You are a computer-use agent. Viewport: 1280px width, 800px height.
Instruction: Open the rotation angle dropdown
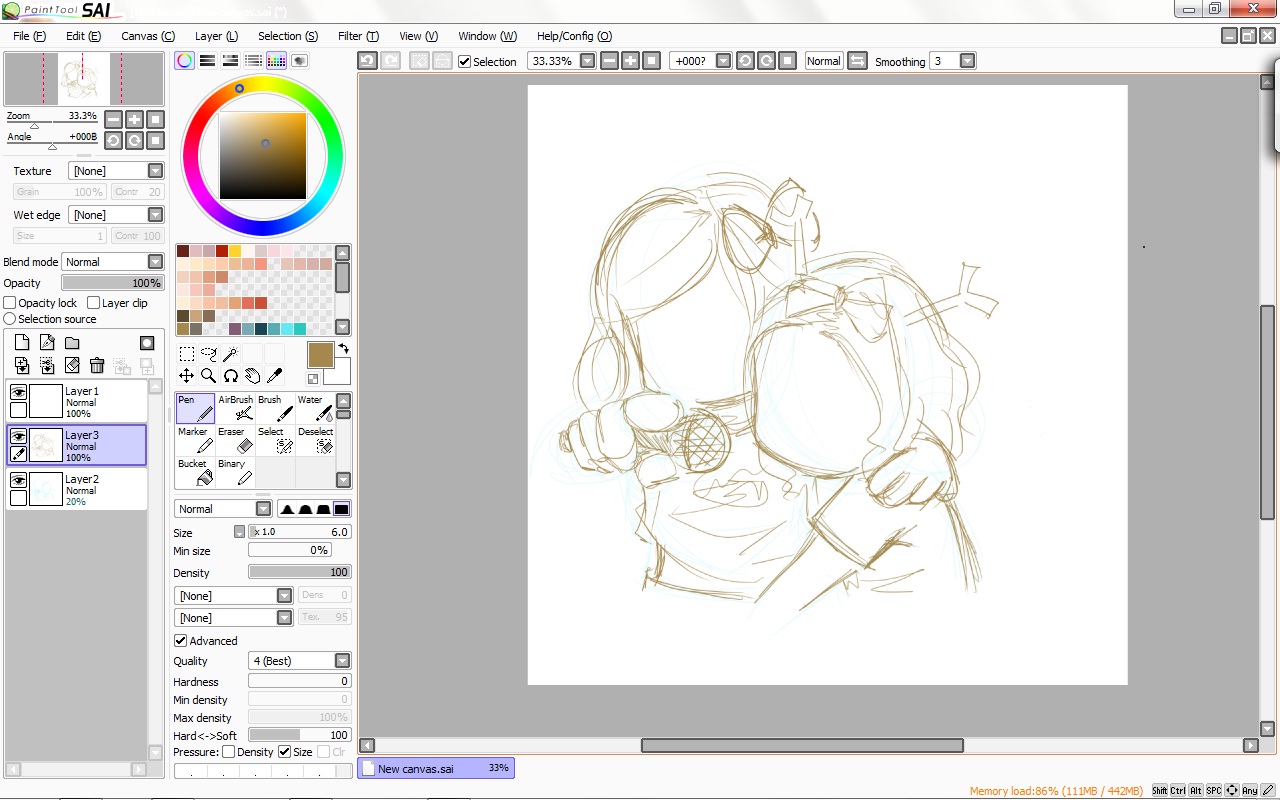pos(722,61)
